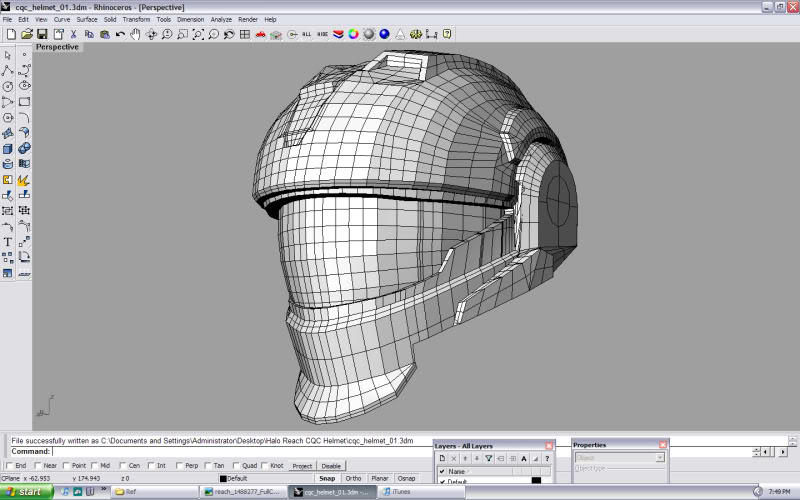Click the Zoom Extents icon

coord(198,34)
